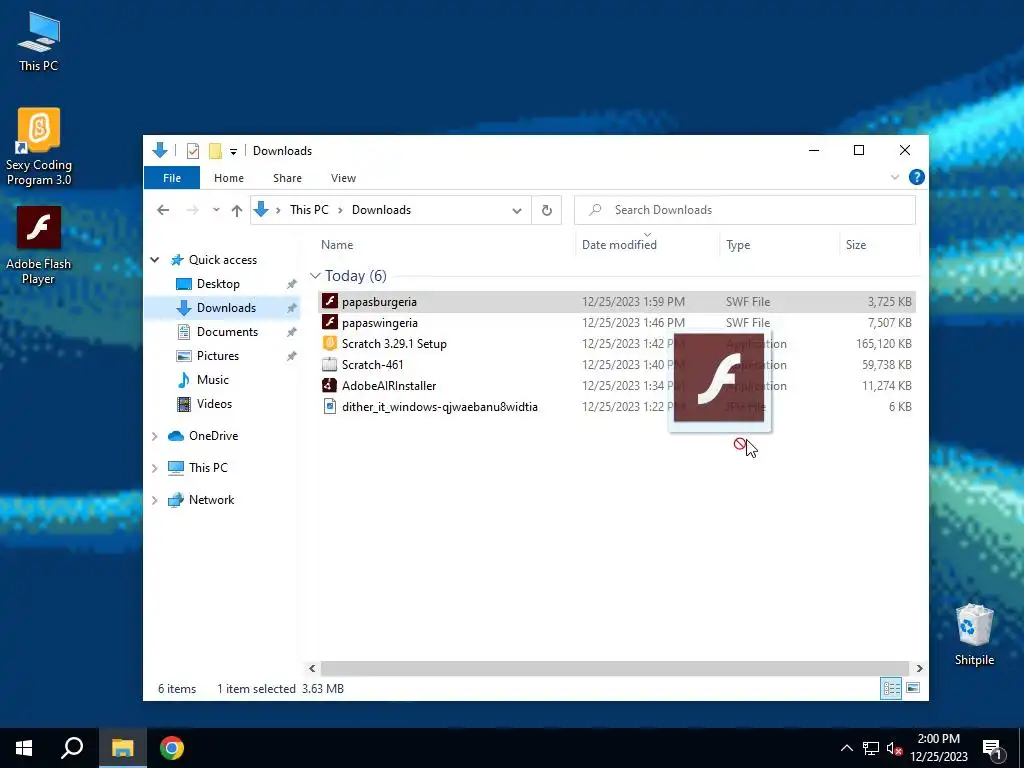Image resolution: width=1024 pixels, height=768 pixels.
Task: Click the horizontal scrollbar right arrow
Action: (x=919, y=668)
